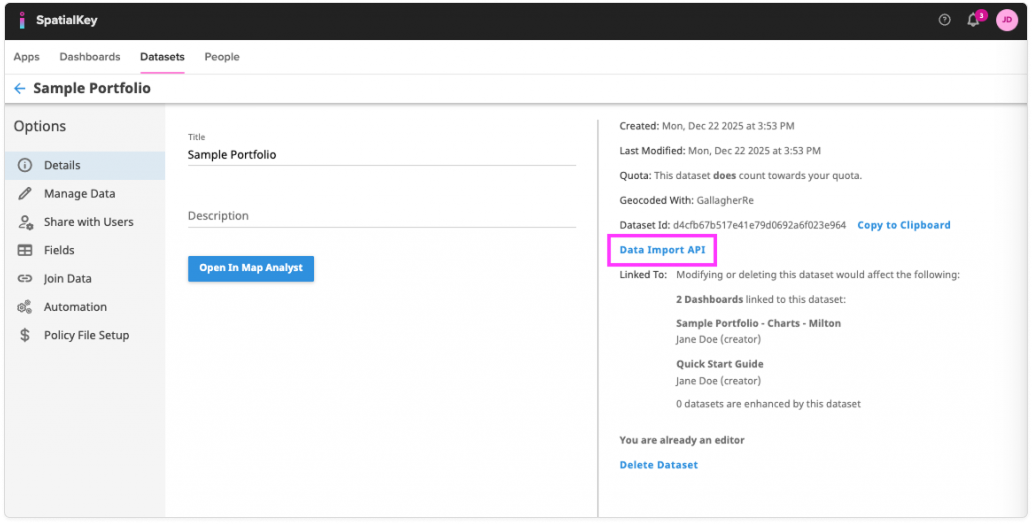This screenshot has height=524, width=1032.
Task: Open the People tab
Action: (x=222, y=57)
